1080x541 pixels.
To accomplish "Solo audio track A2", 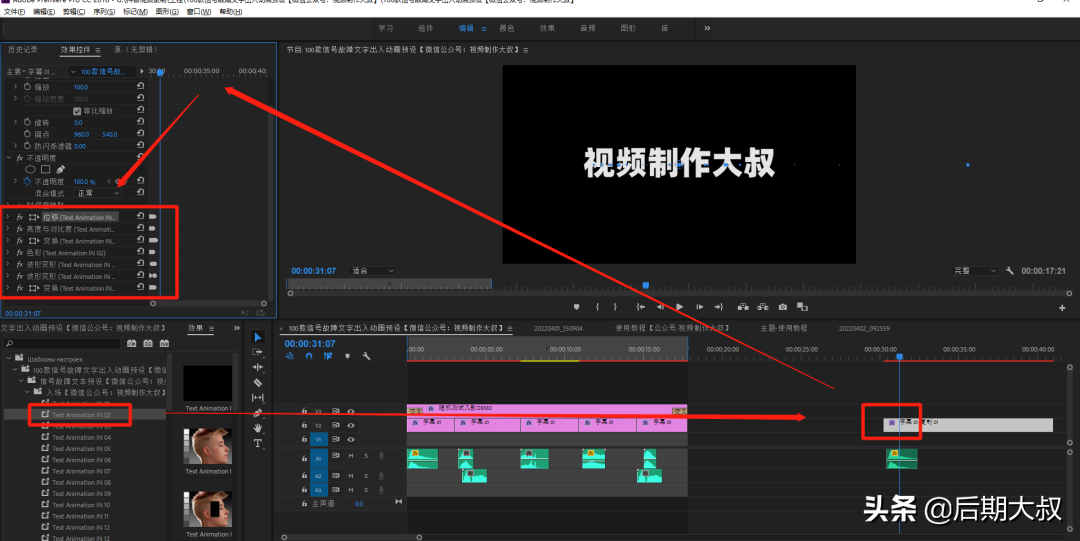I will 366,476.
